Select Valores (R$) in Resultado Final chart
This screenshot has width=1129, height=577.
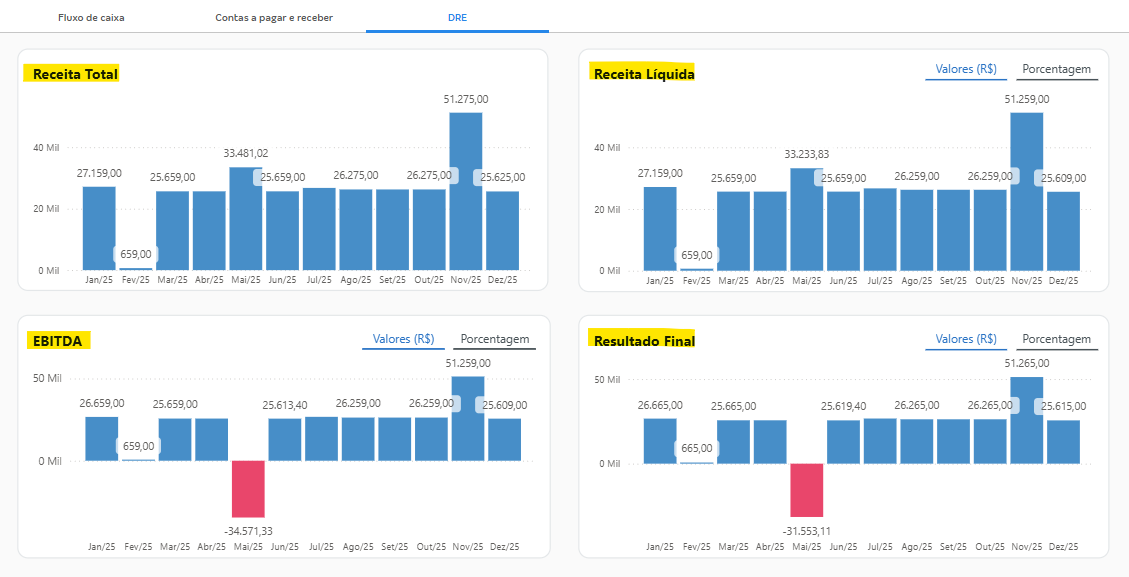pos(965,339)
